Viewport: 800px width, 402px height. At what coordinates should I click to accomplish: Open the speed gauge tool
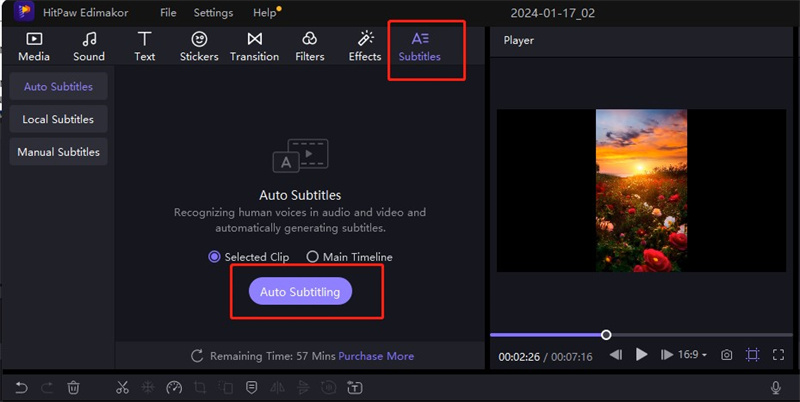(x=174, y=388)
